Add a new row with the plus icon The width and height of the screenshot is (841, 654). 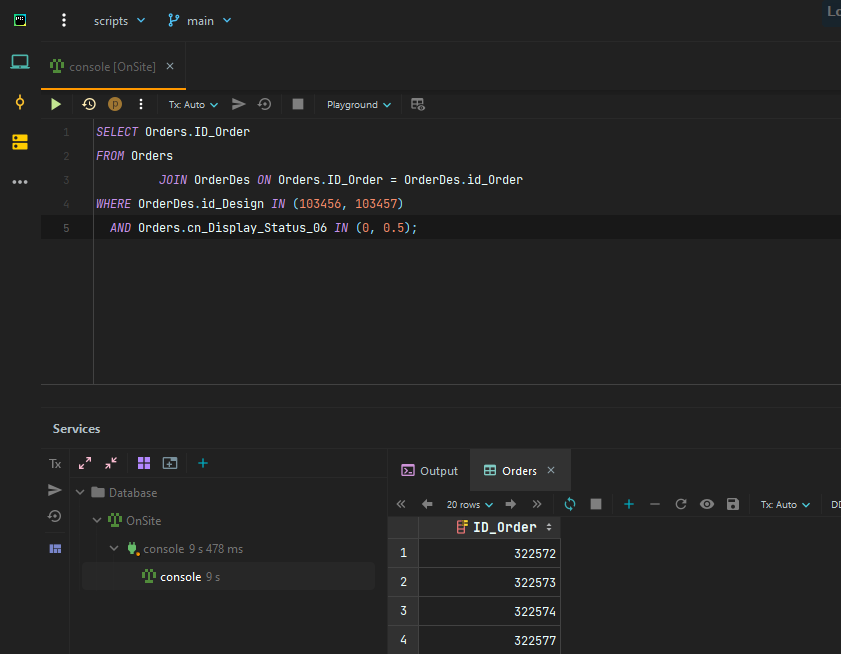tap(628, 504)
